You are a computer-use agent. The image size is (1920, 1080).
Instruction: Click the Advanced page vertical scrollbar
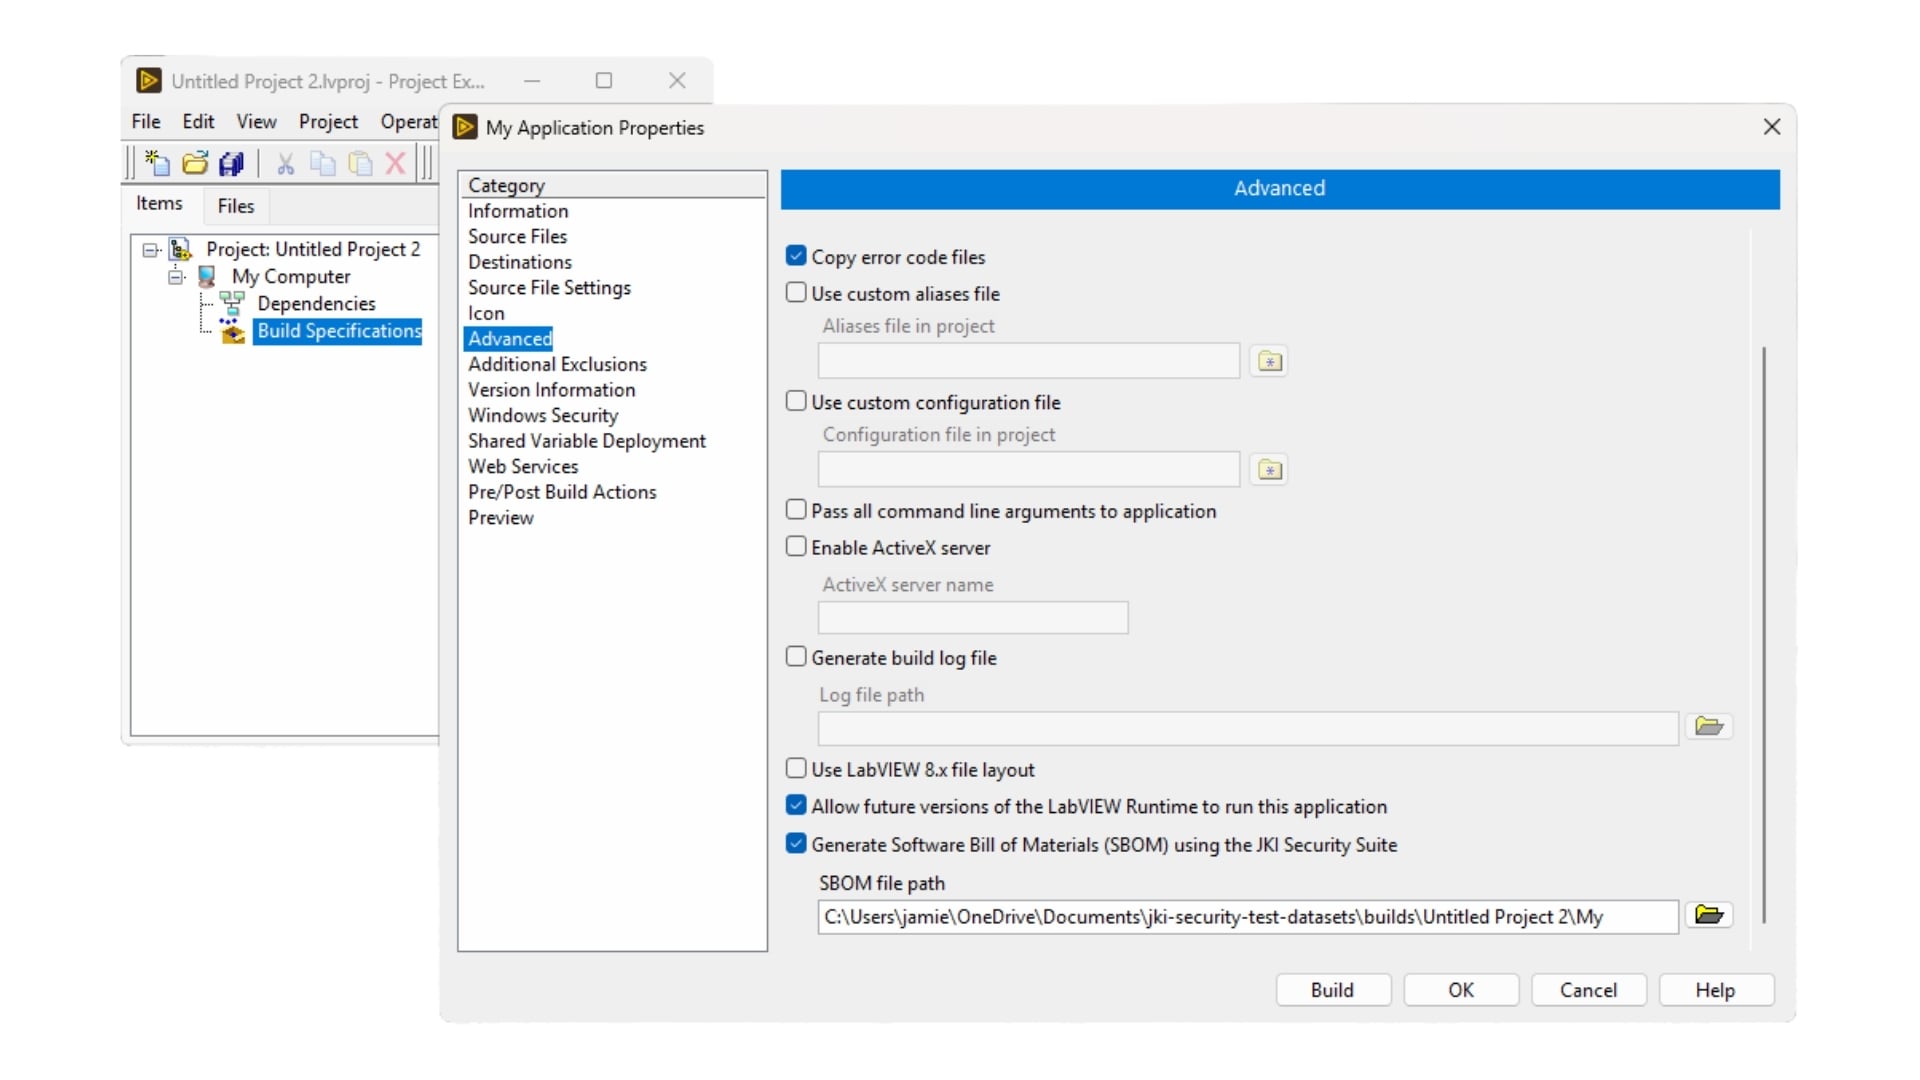[x=1764, y=635]
